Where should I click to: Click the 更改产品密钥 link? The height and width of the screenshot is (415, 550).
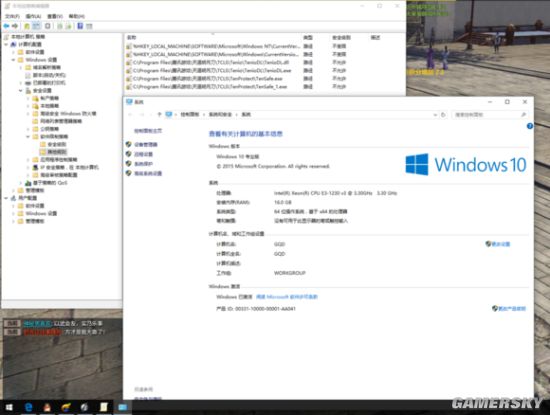click(x=509, y=309)
